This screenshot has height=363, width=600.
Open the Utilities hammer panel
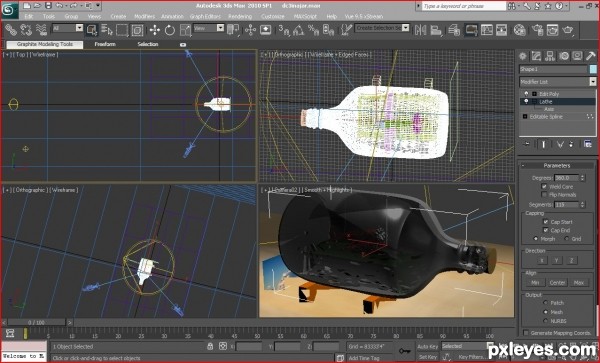point(591,56)
